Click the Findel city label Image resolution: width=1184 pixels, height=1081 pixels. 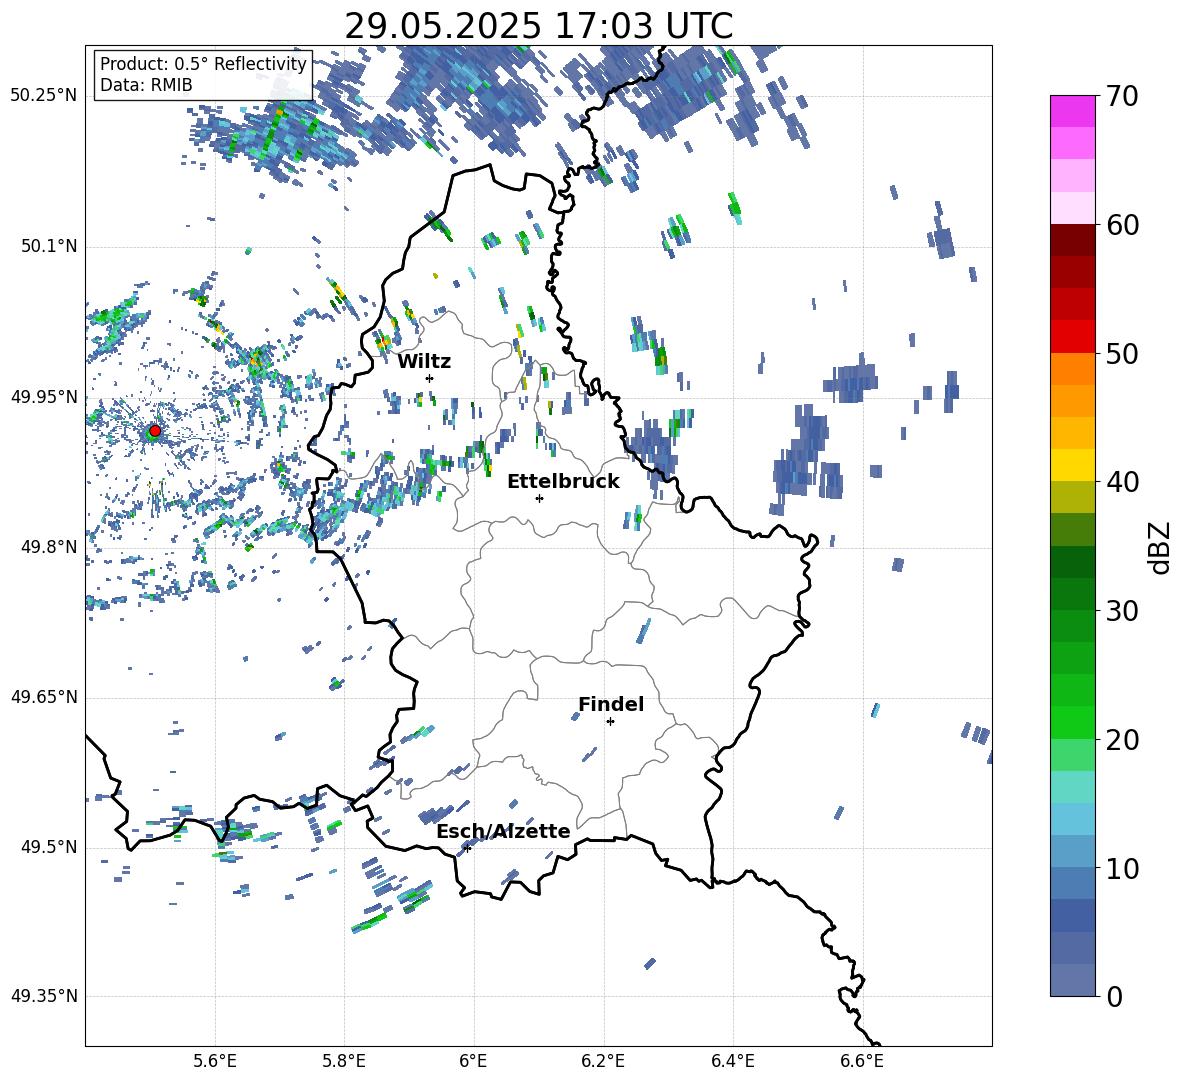pos(611,704)
